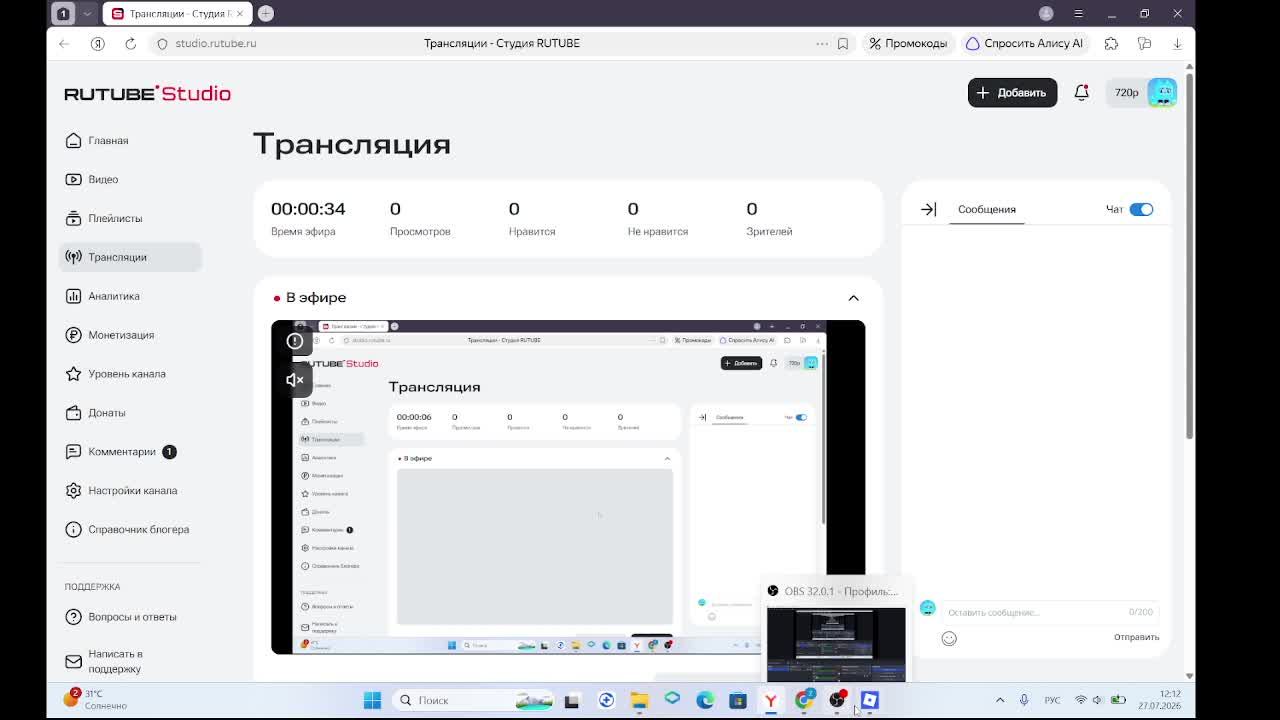This screenshot has width=1280, height=720.
Task: Open Yandex Browser taskbar icon
Action: click(771, 700)
